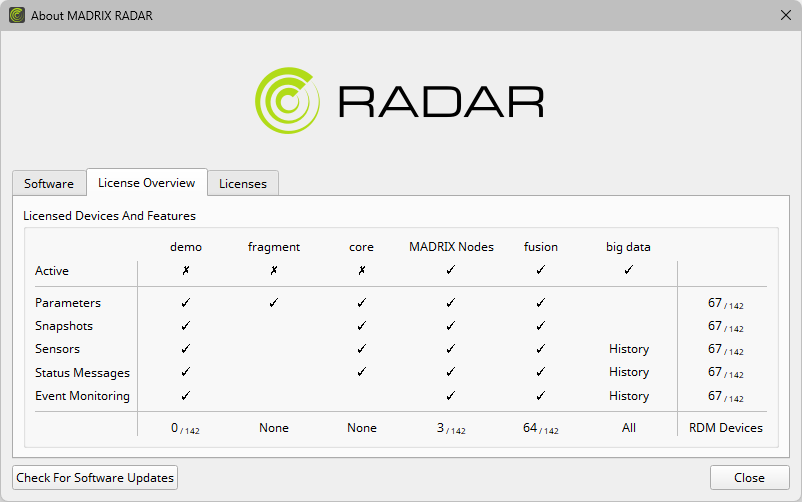The height and width of the screenshot is (502, 802).
Task: Click the Sensors row label
Action: (57, 348)
